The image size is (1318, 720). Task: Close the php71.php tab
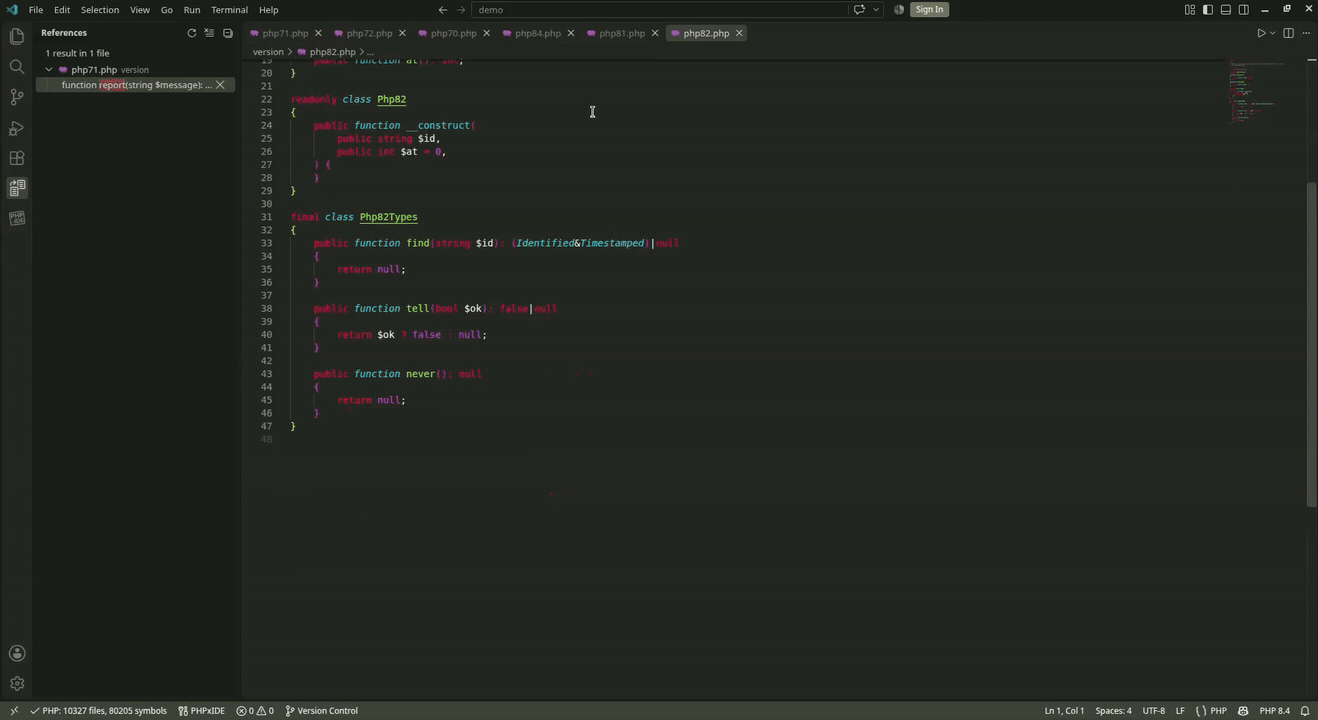coord(318,33)
